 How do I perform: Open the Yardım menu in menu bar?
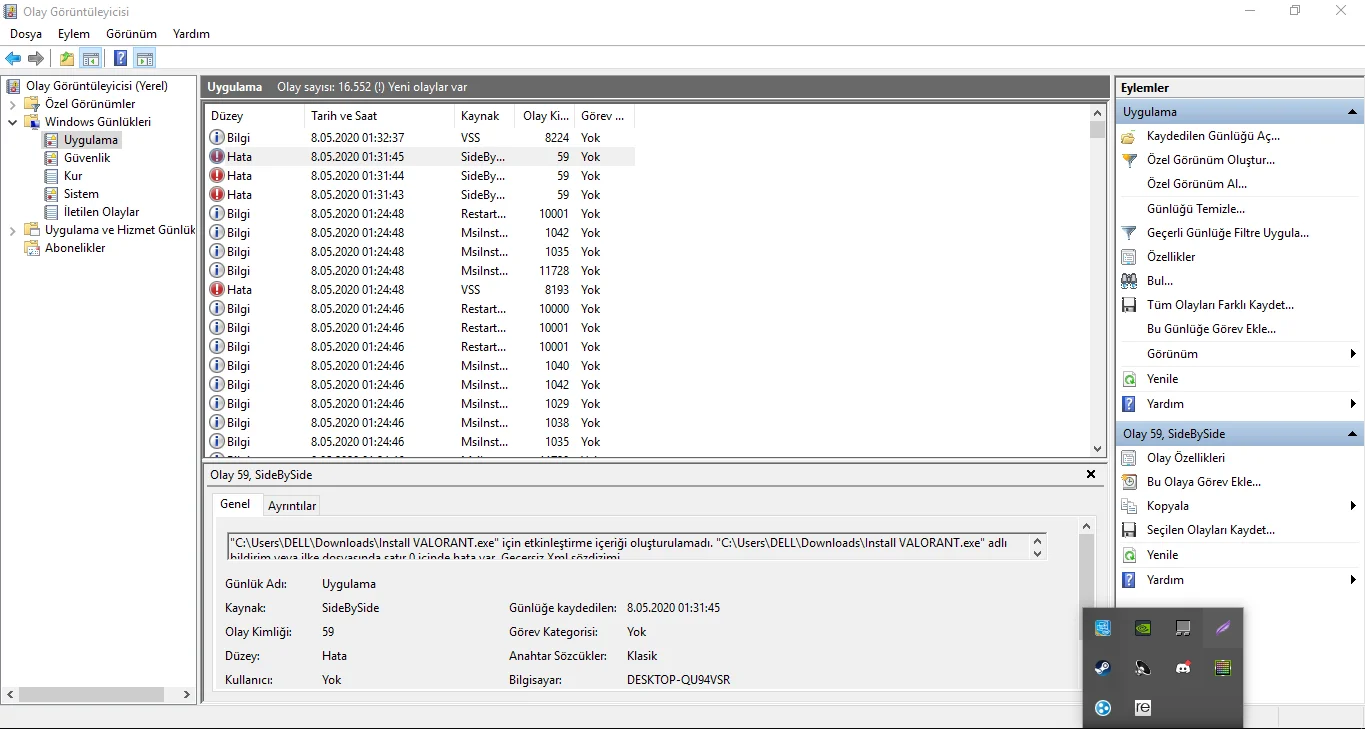click(x=191, y=34)
